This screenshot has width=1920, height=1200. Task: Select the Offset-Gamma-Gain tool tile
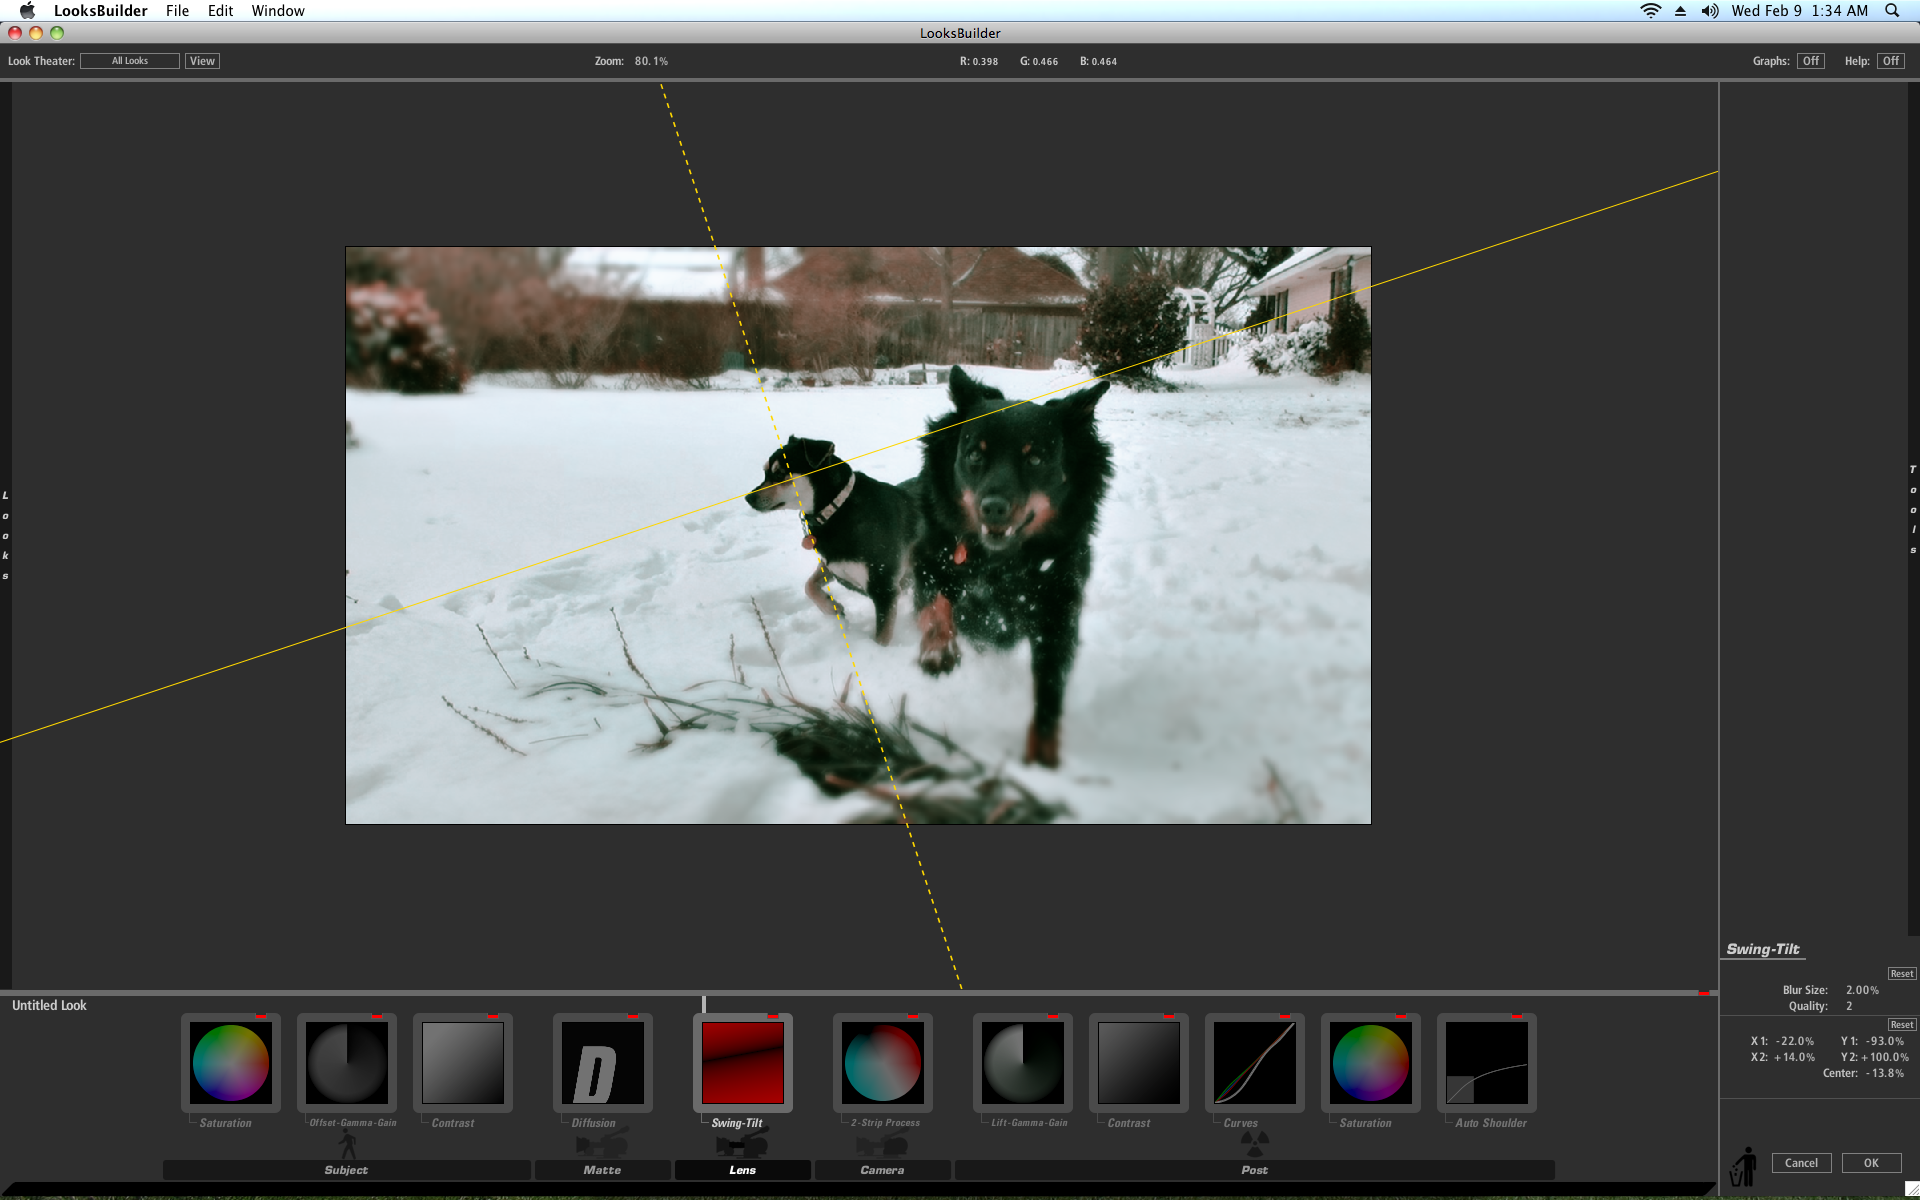pyautogui.click(x=347, y=1062)
